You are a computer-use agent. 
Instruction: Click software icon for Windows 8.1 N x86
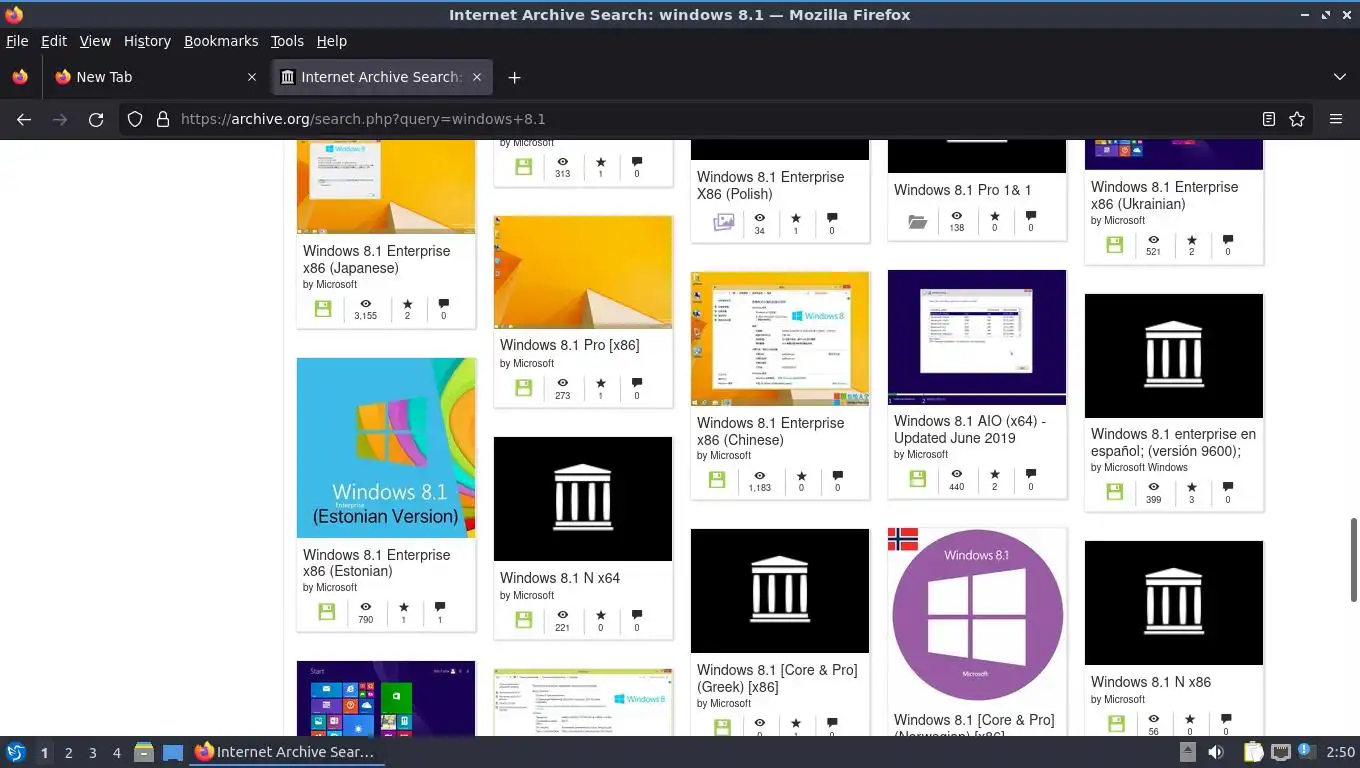tap(1115, 724)
